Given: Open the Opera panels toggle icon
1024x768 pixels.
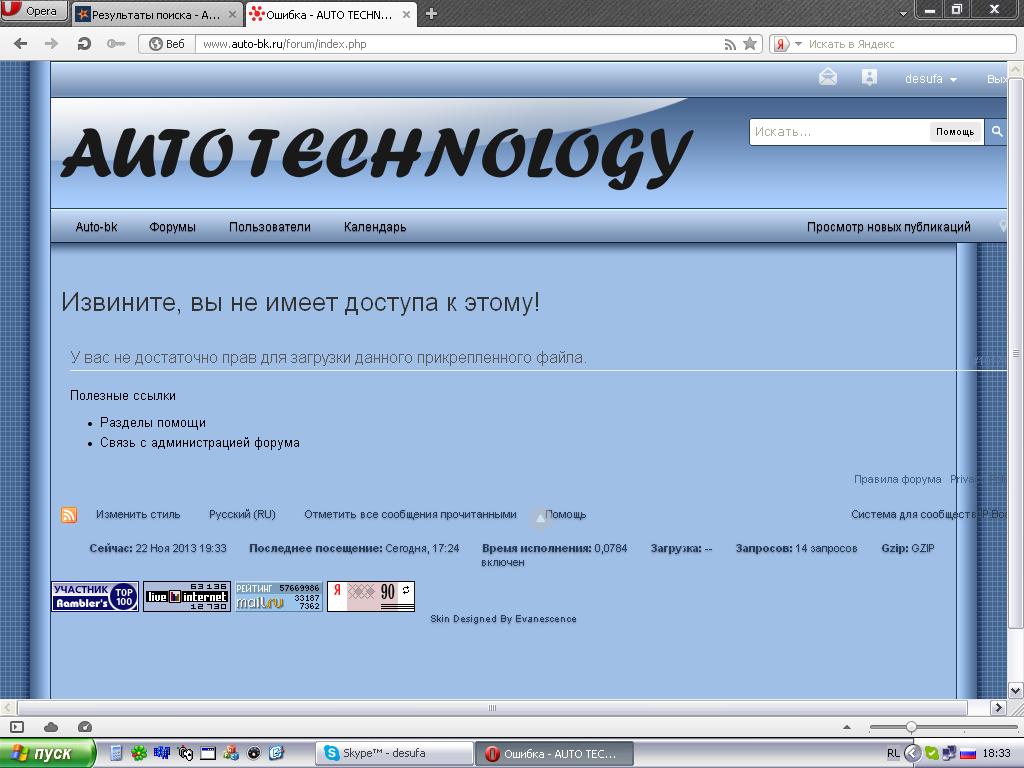Looking at the screenshot, I should pyautogui.click(x=17, y=727).
